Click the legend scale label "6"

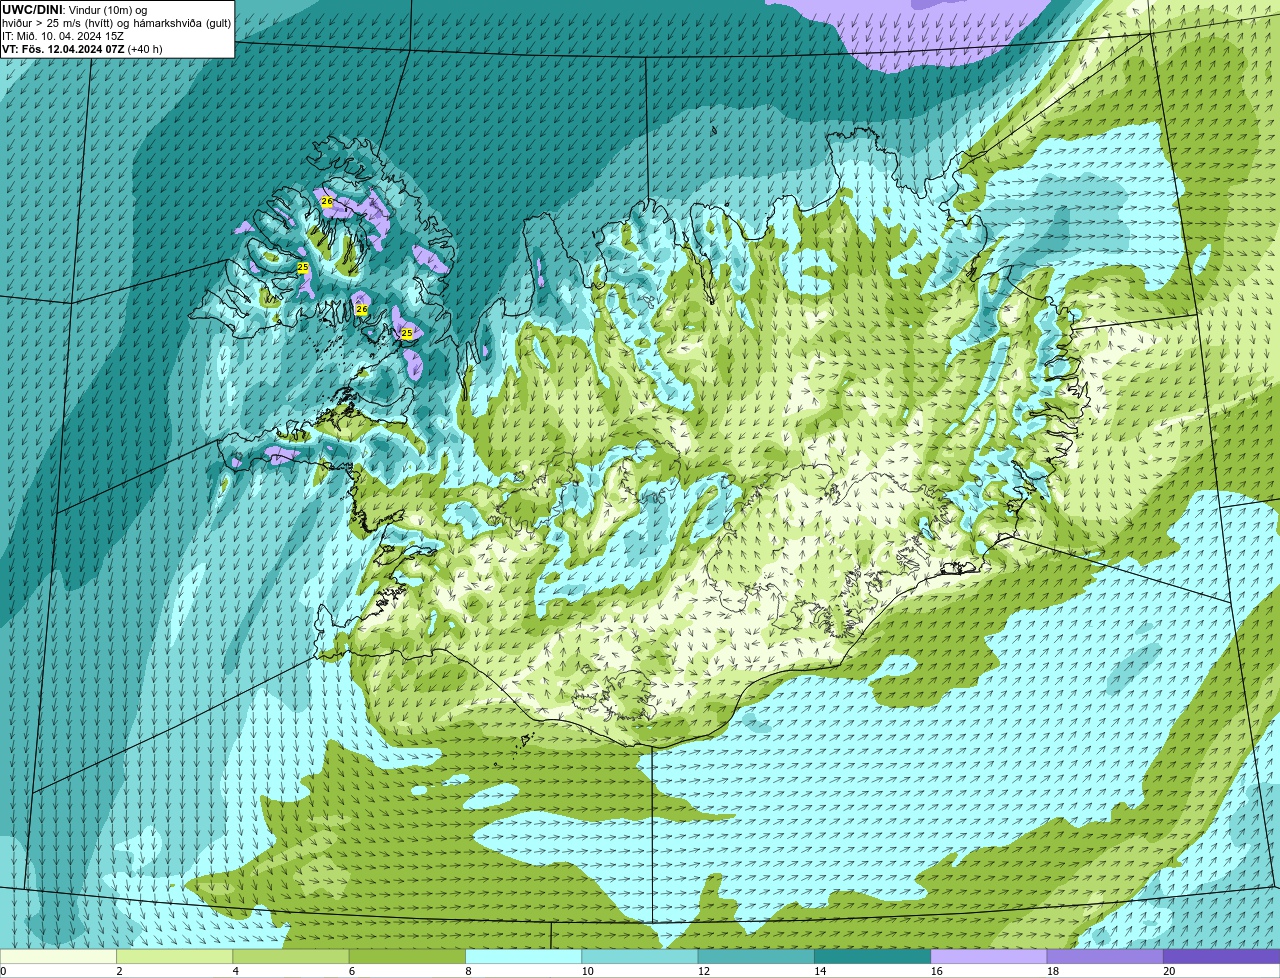pos(351,971)
